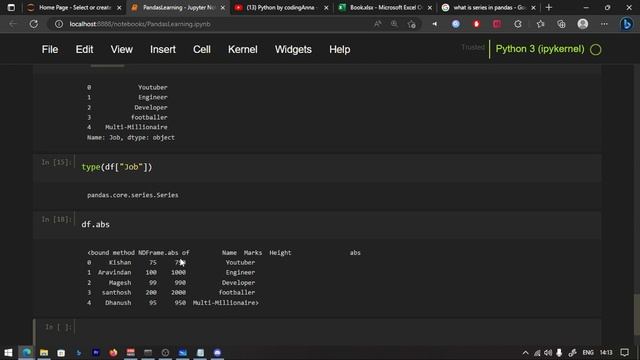640x360 pixels.
Task: Open browser Collections
Action: (x=561, y=24)
